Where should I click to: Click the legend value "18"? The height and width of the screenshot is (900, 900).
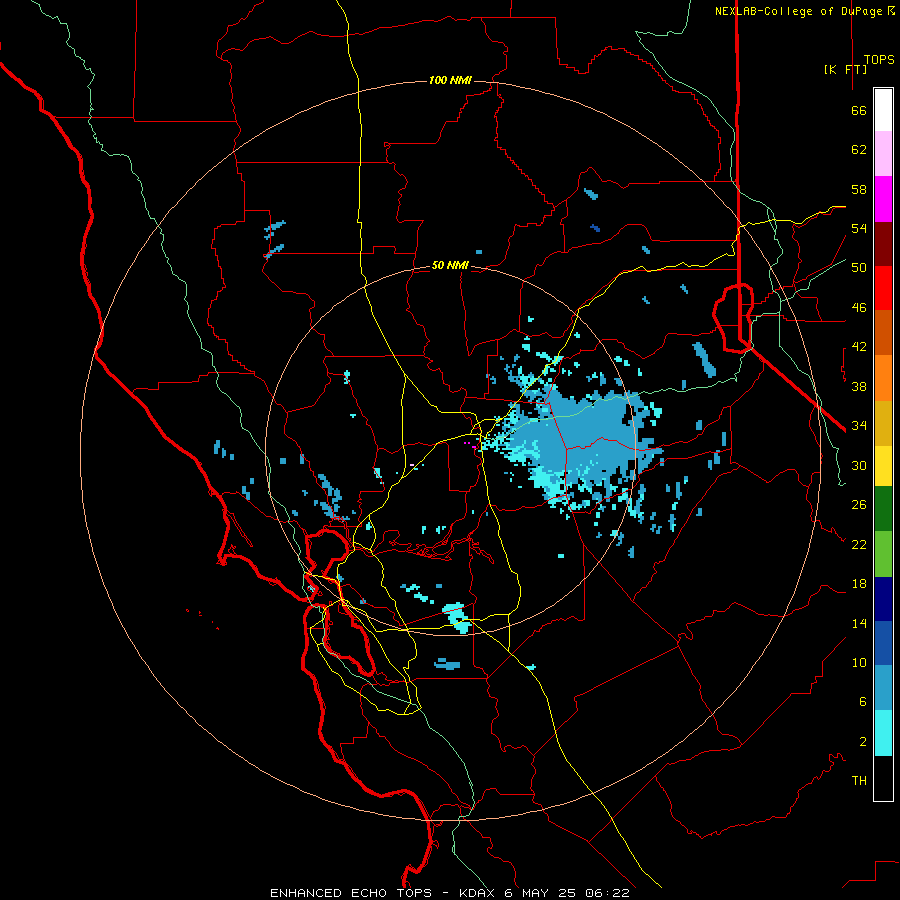(859, 584)
